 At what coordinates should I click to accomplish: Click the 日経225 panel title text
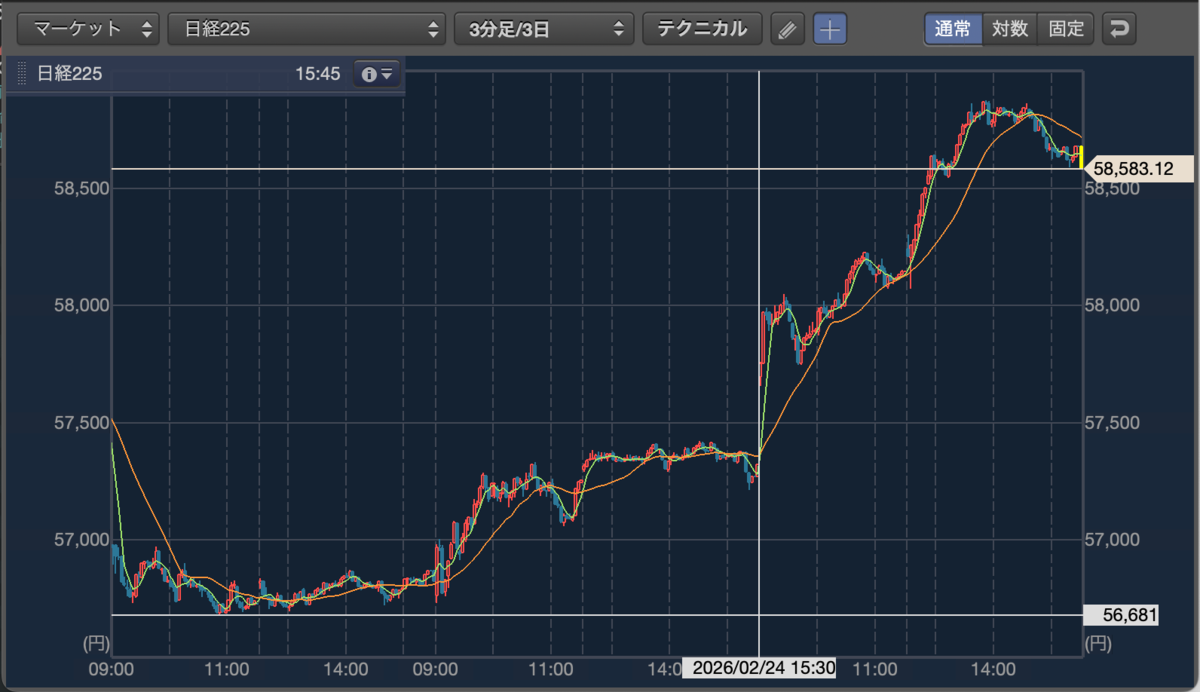69,74
